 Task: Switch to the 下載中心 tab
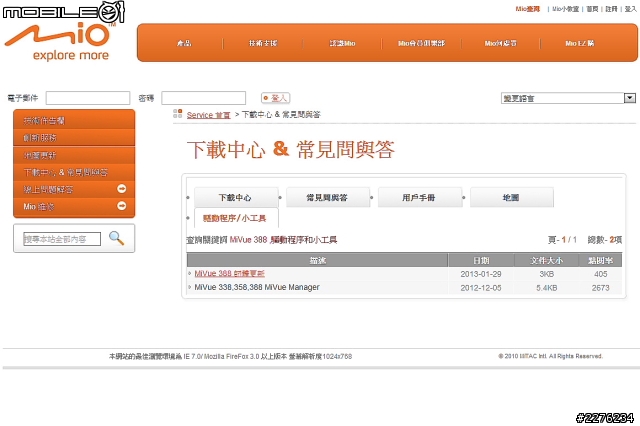tap(236, 197)
